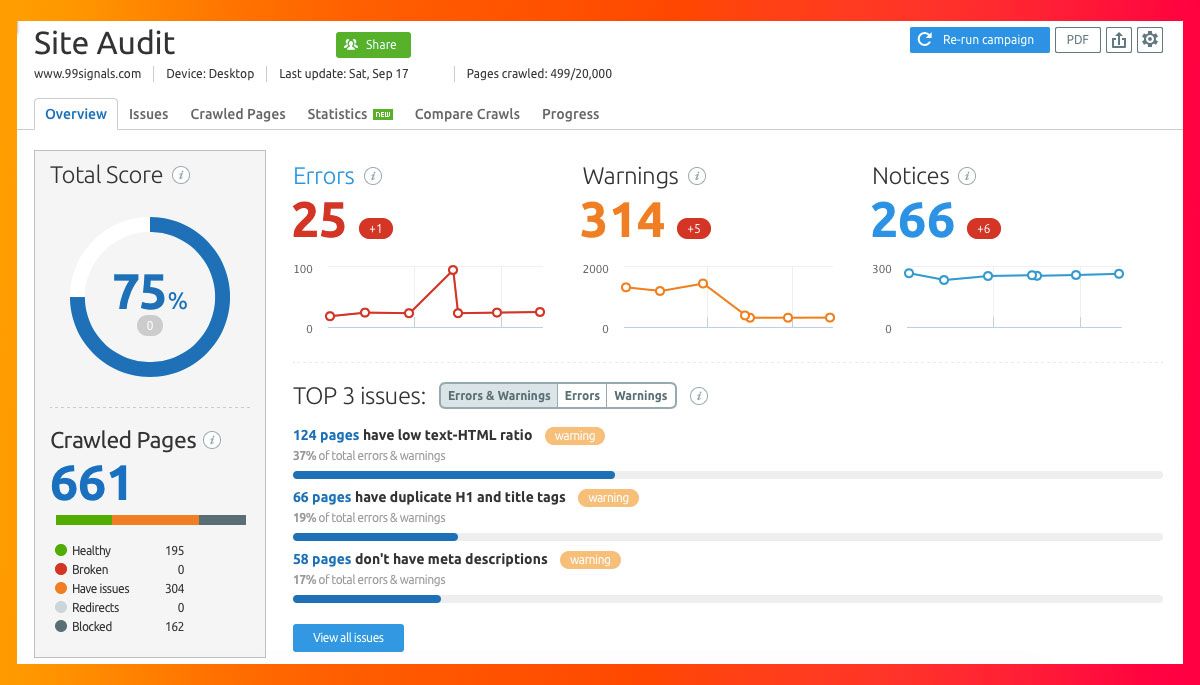
Task: Click the export upload icon
Action: [1119, 40]
